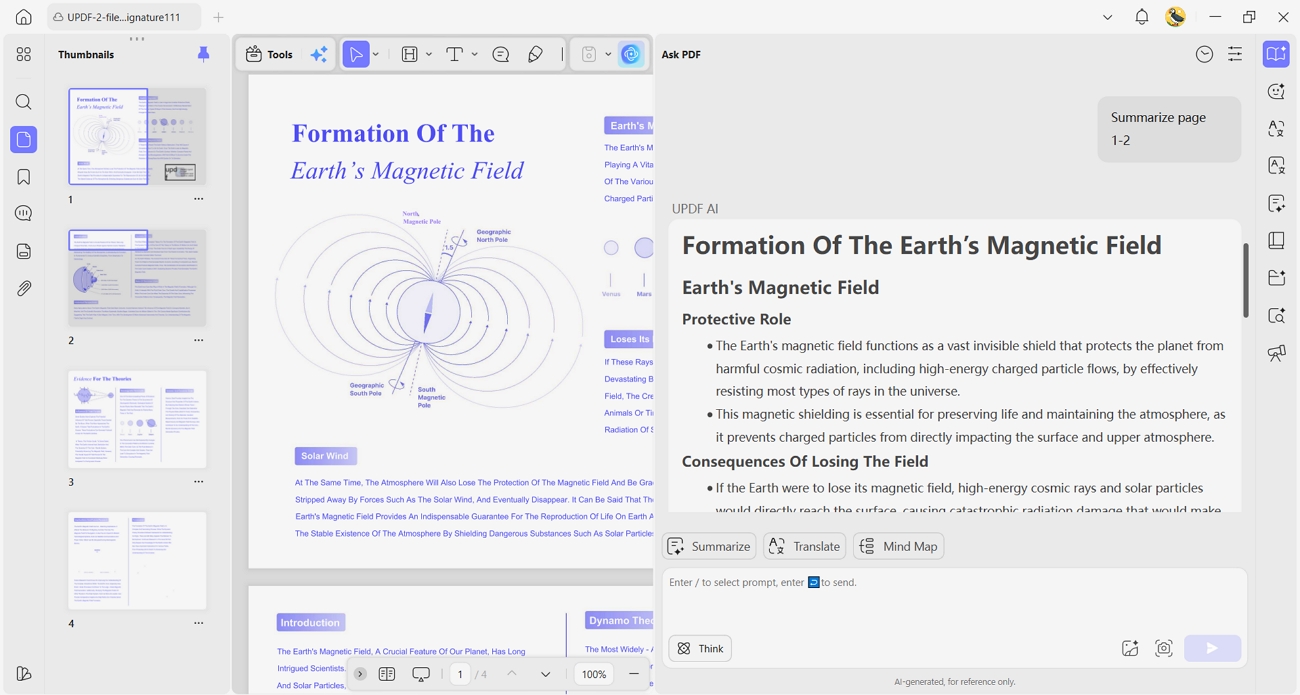Open the document summary sparkle icon
1300x695 pixels.
click(1276, 203)
